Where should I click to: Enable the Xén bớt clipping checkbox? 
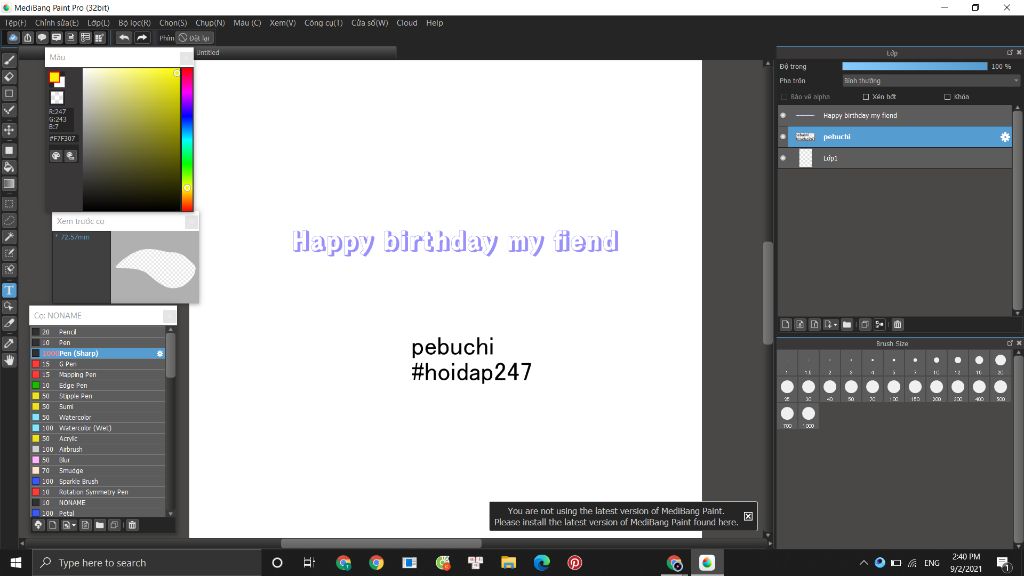(866, 97)
